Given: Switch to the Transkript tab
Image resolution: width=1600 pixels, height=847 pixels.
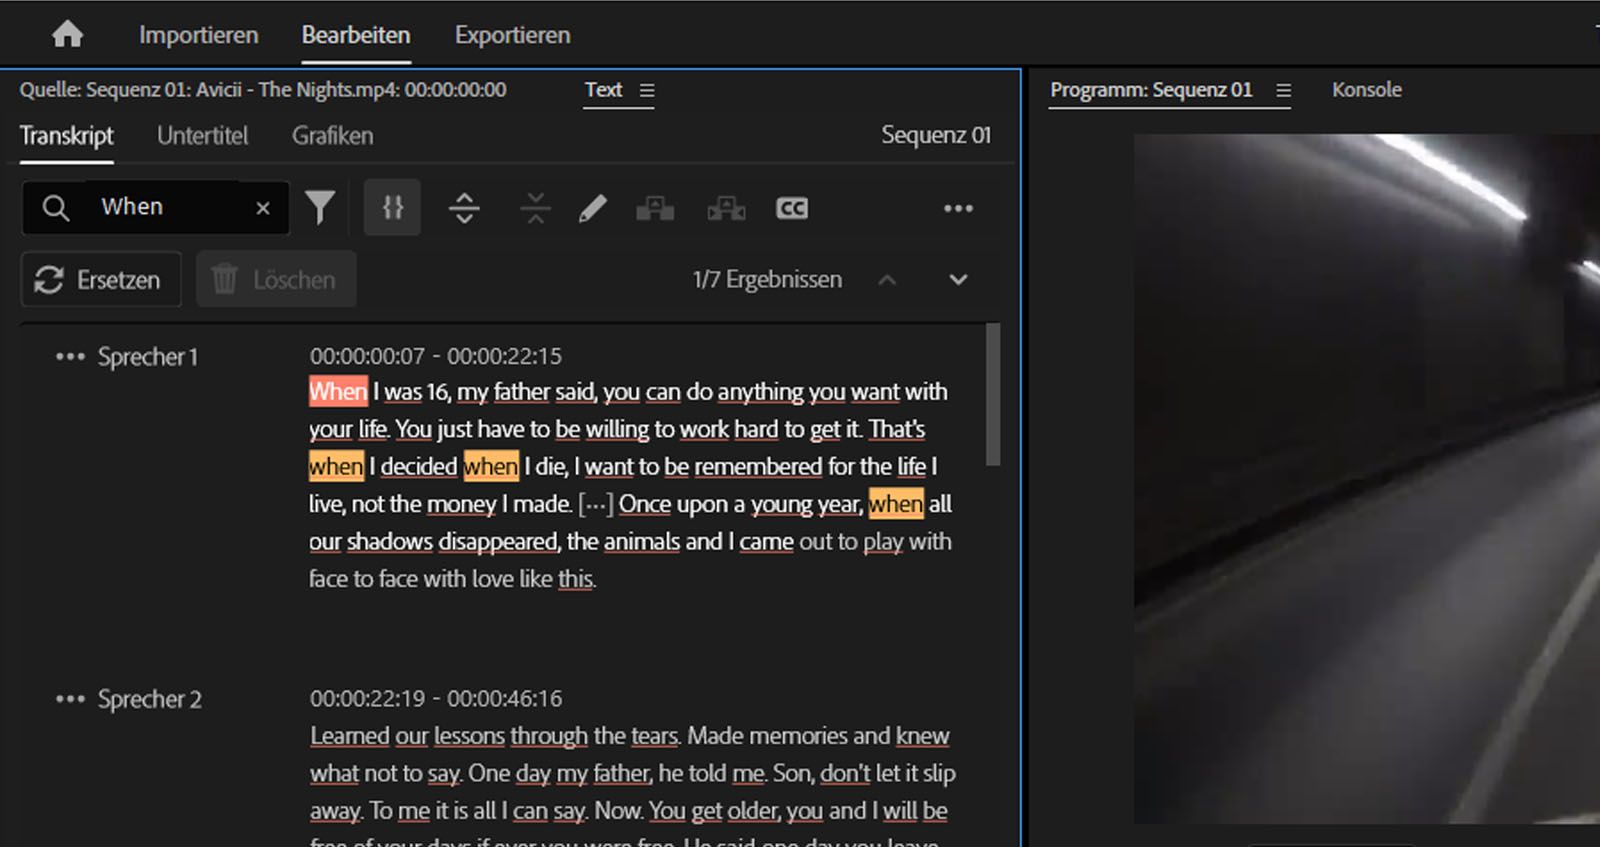Looking at the screenshot, I should pos(67,136).
